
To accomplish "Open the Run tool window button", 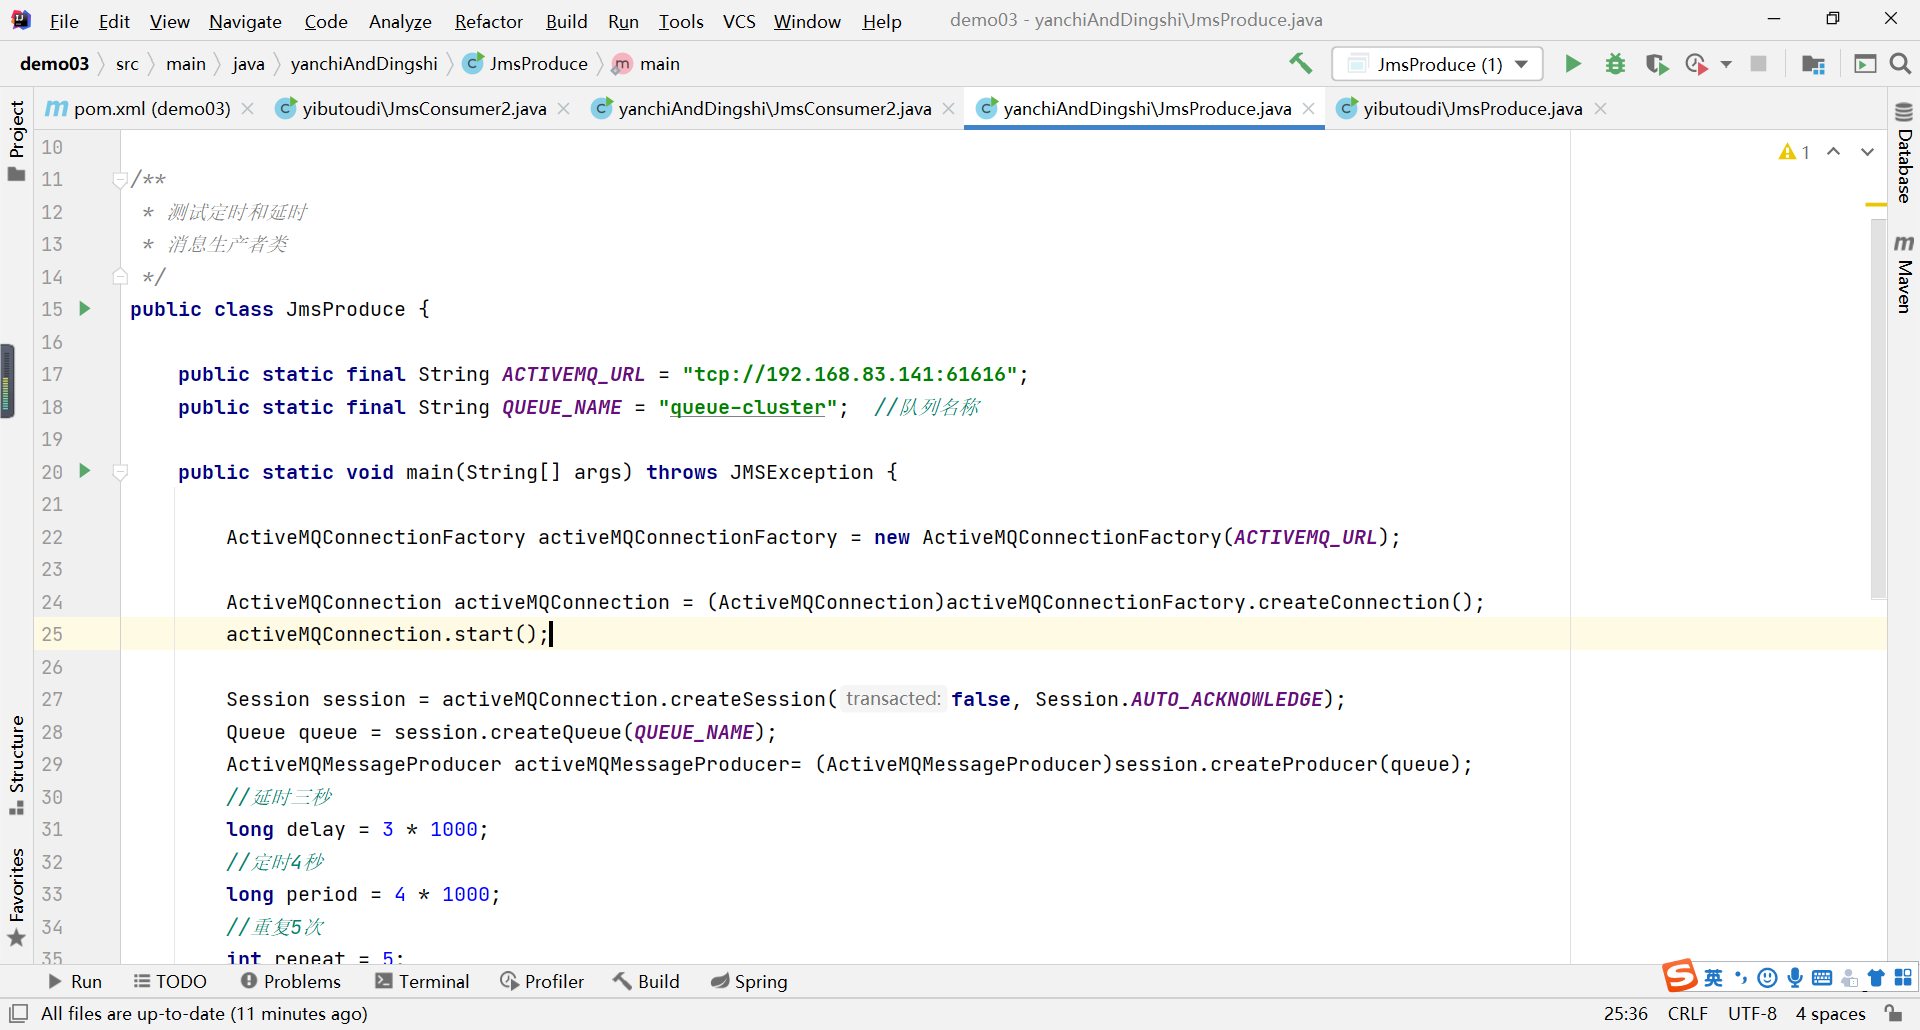I will (75, 981).
